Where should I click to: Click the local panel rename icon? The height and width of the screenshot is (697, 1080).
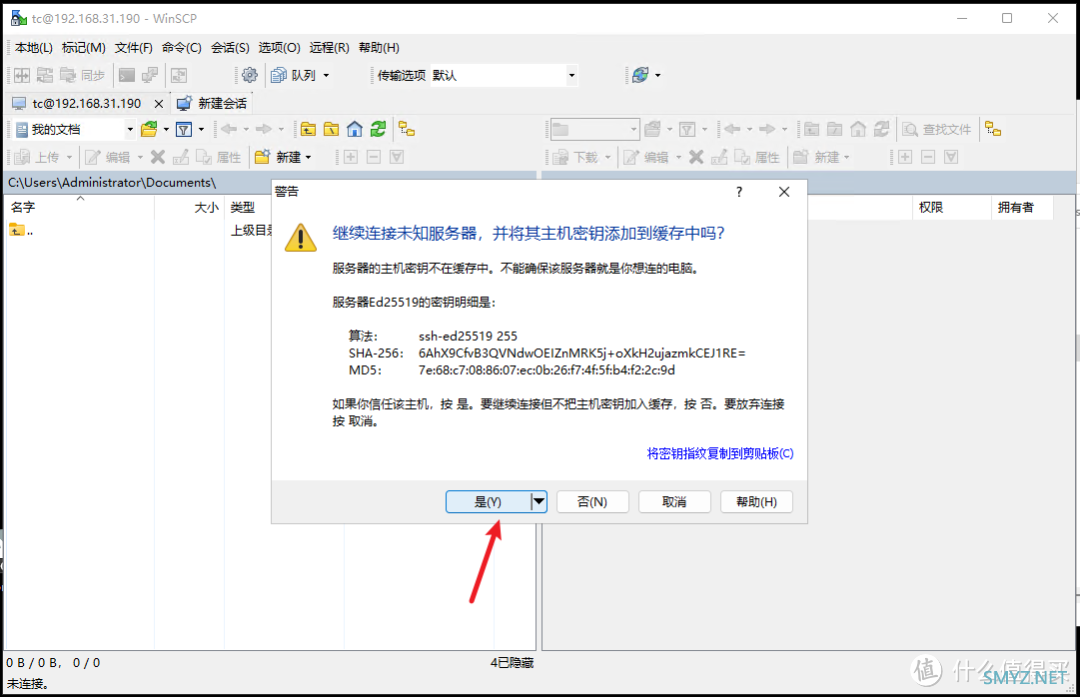[180, 157]
